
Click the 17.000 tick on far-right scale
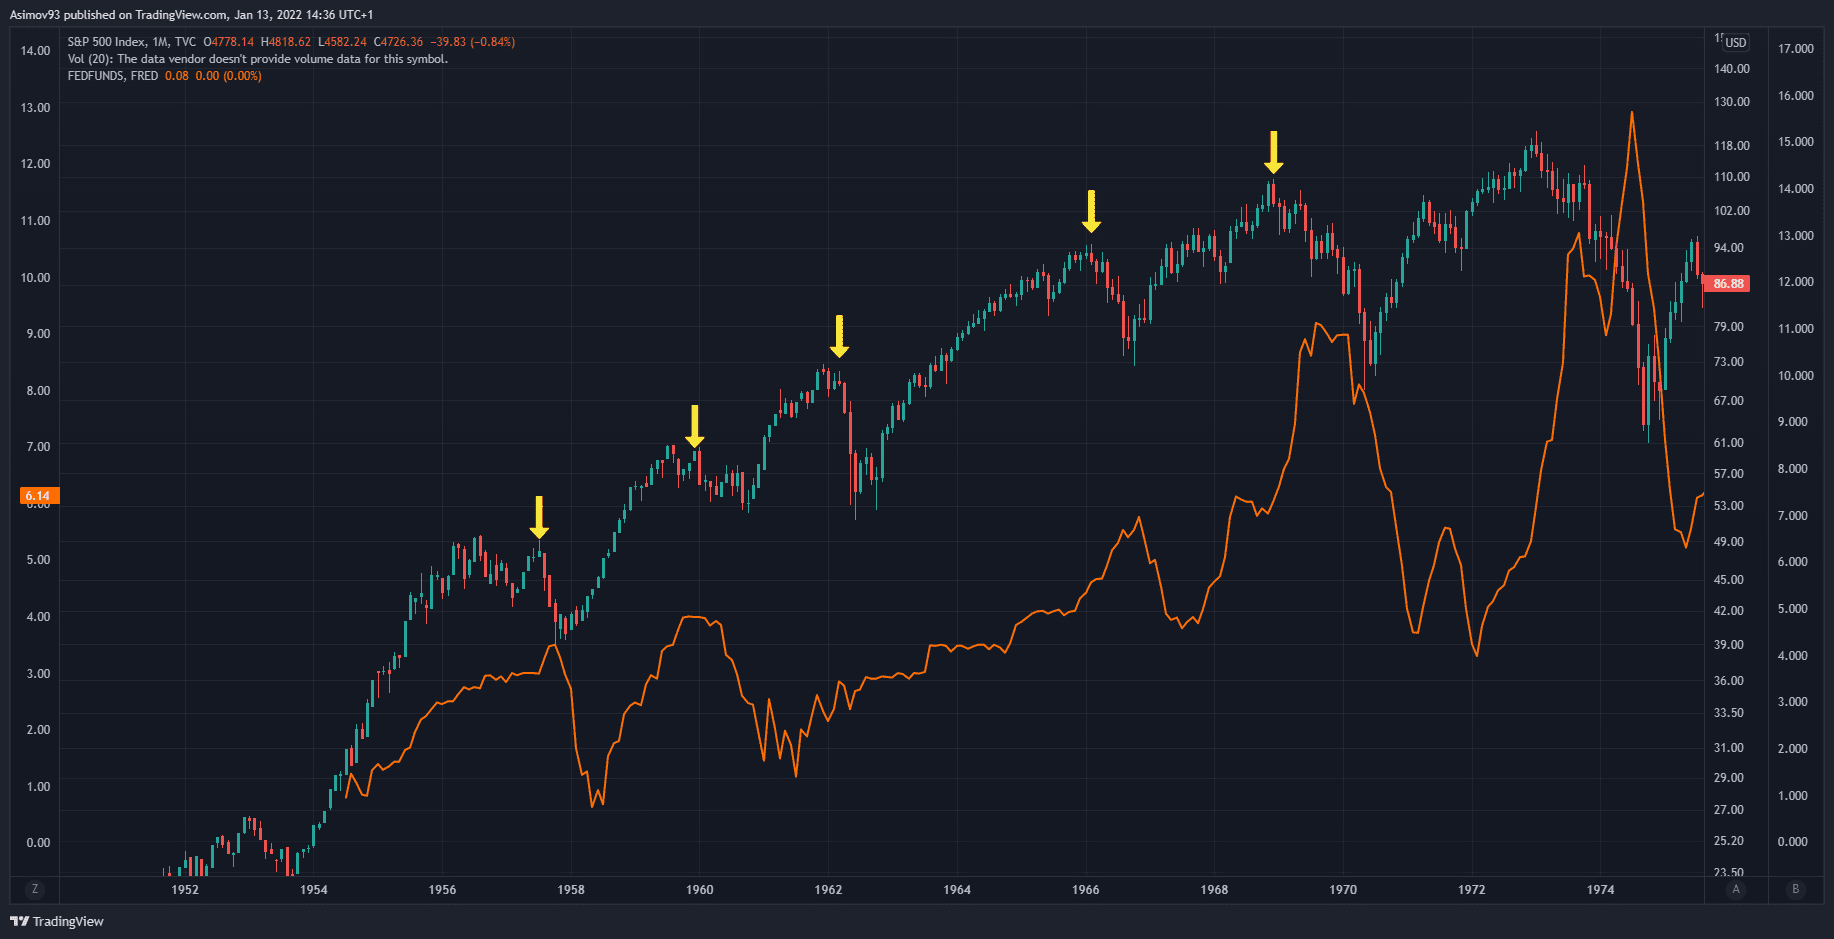[1795, 48]
